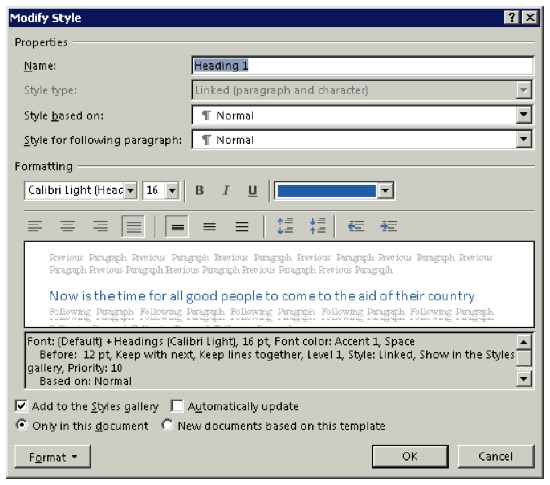The image size is (550, 485).
Task: Open the font color dropdown arrow
Action: click(385, 190)
